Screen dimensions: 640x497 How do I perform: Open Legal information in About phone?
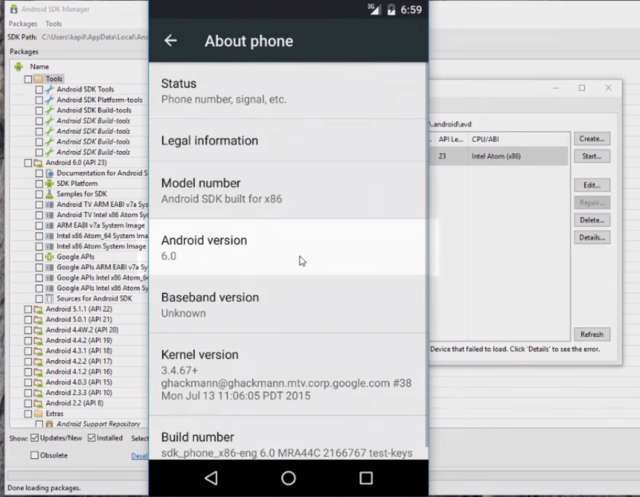click(287, 140)
